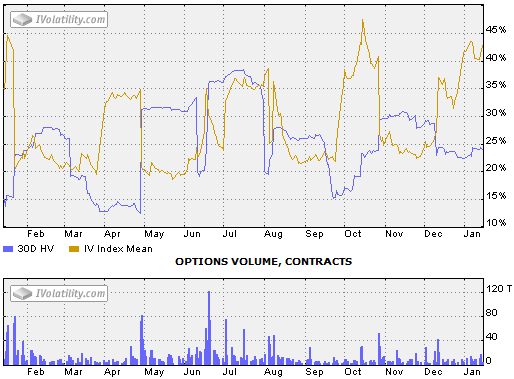Click Sep label under the volatility chart
Viewport: 514px width, 379px height.
click(314, 234)
